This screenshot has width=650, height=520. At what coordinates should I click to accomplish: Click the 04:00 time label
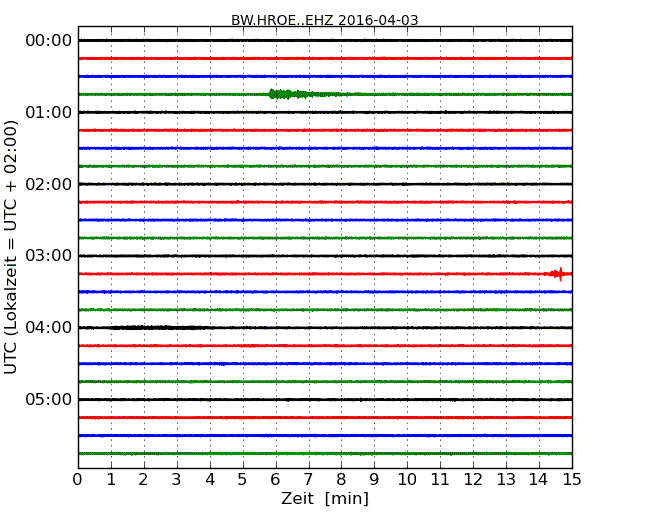(49, 328)
